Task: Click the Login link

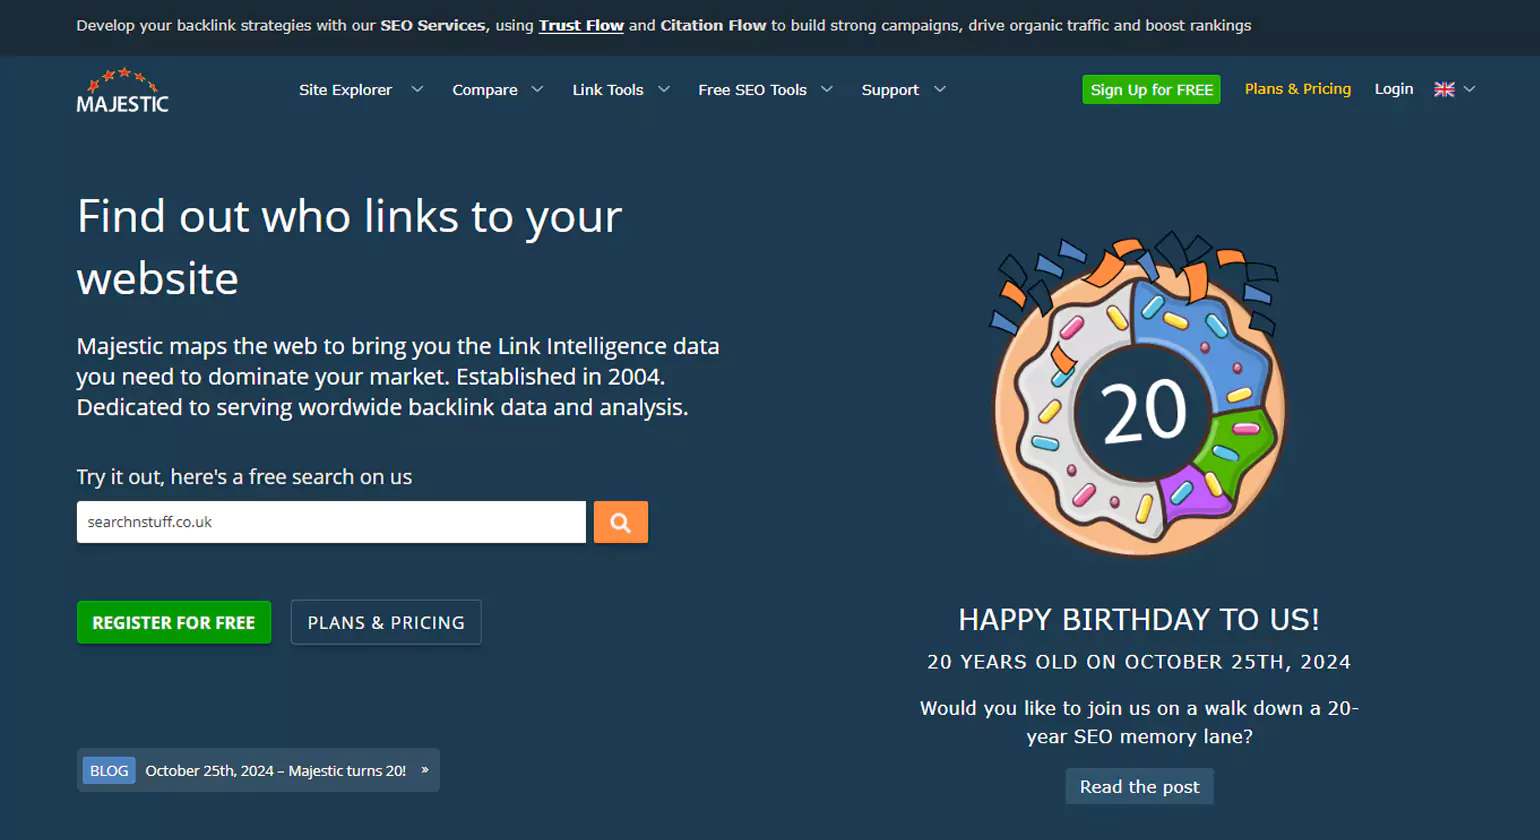Action: click(1393, 89)
